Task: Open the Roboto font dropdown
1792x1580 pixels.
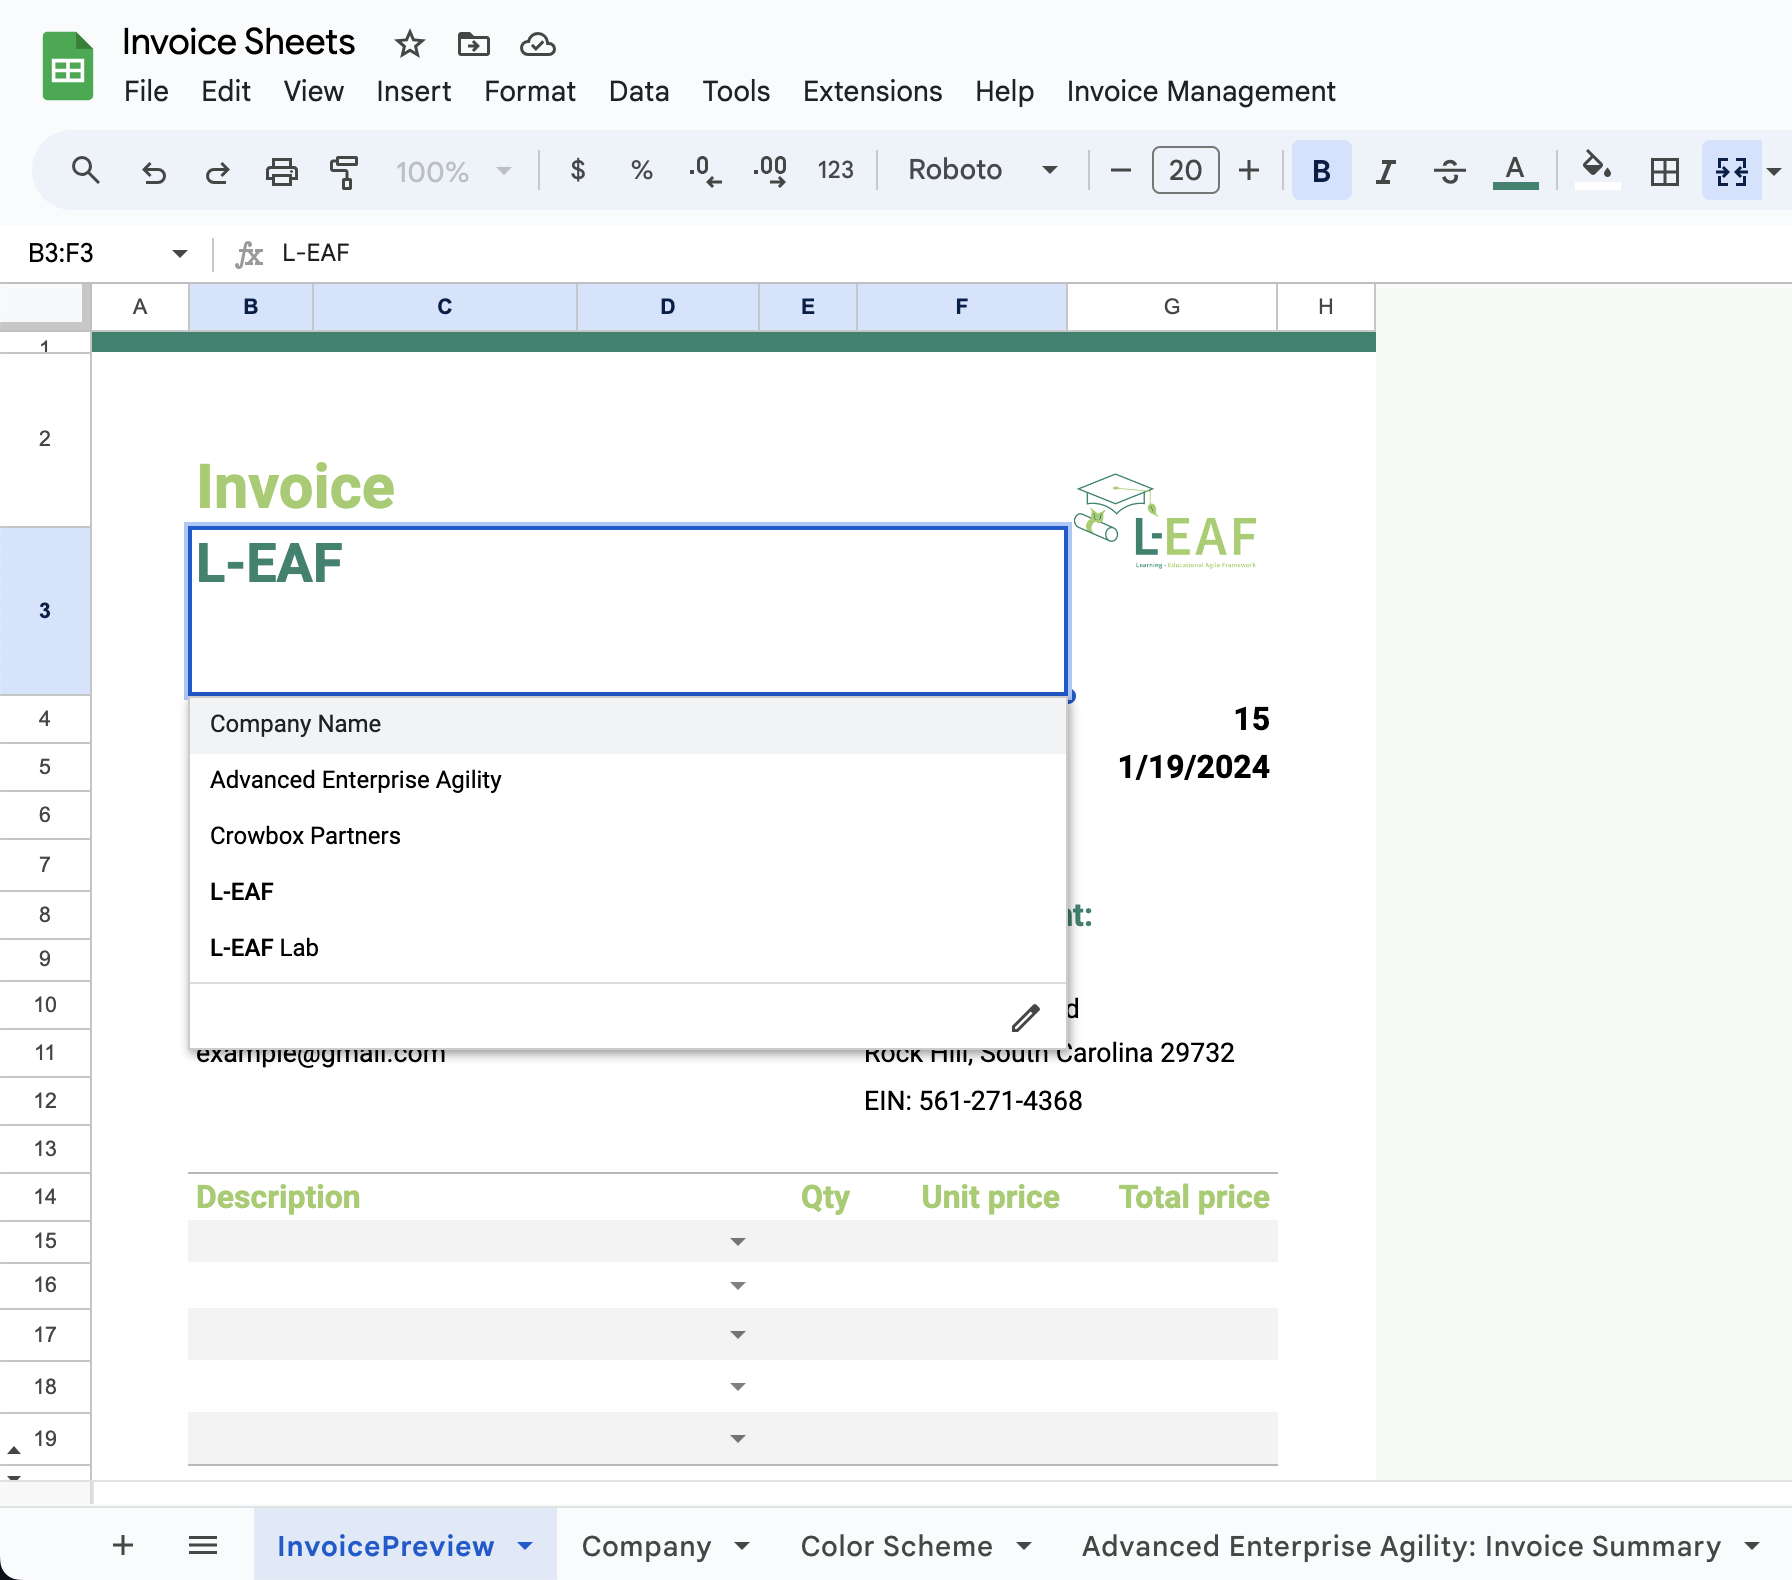Action: [982, 170]
